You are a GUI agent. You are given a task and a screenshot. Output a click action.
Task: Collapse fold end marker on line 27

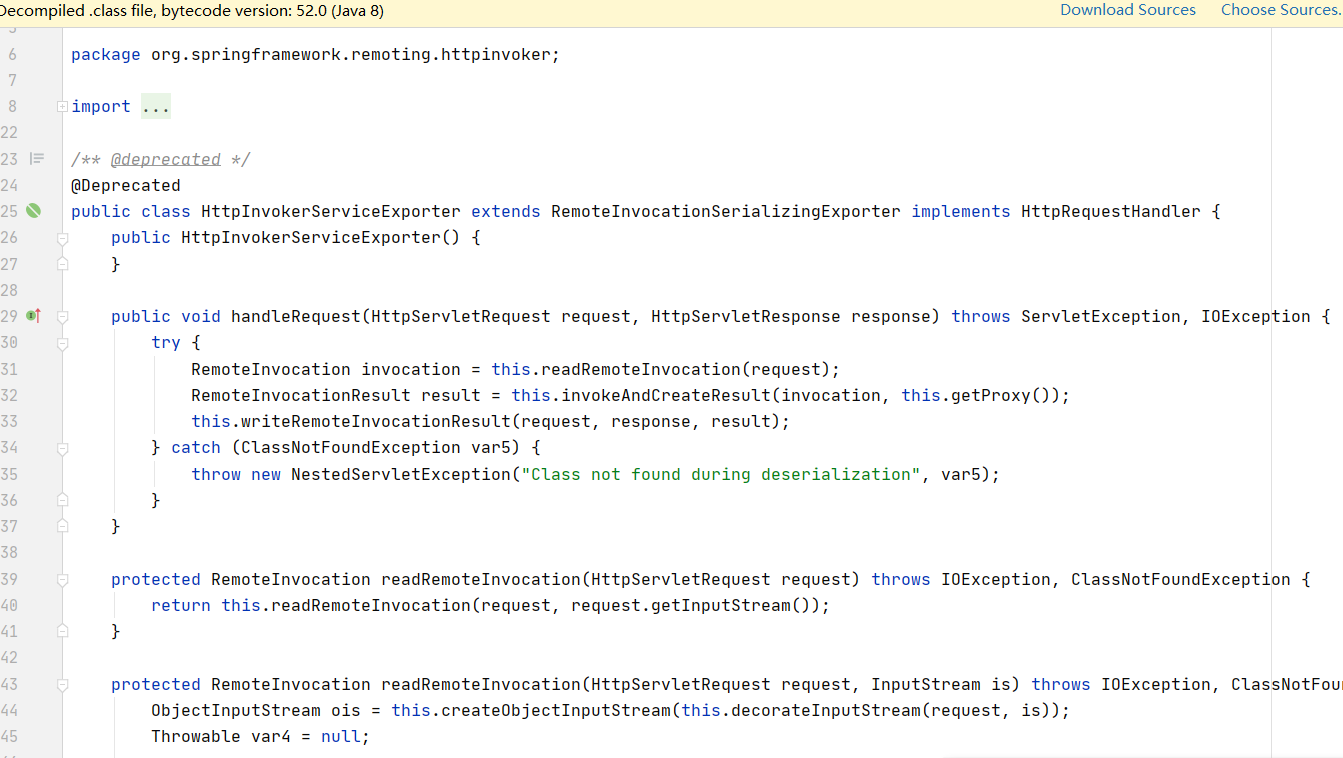pos(62,264)
